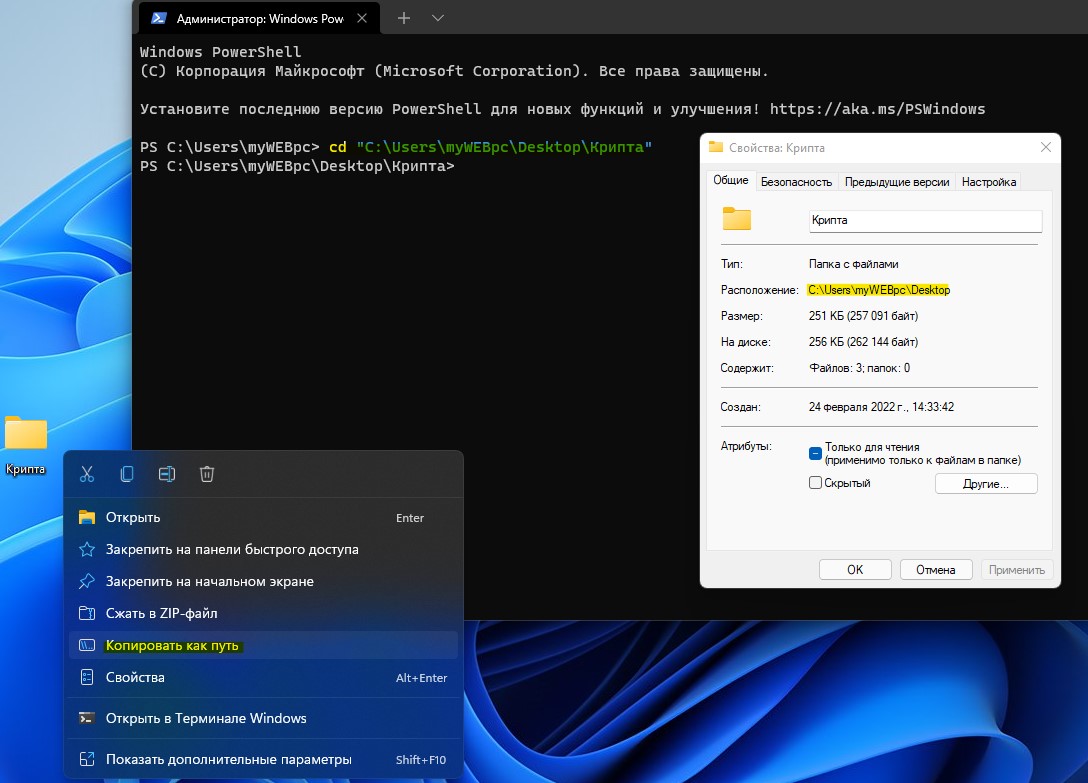Image resolution: width=1088 pixels, height=783 pixels.
Task: Close the Свойства: Крипта dialog
Action: (x=1046, y=147)
